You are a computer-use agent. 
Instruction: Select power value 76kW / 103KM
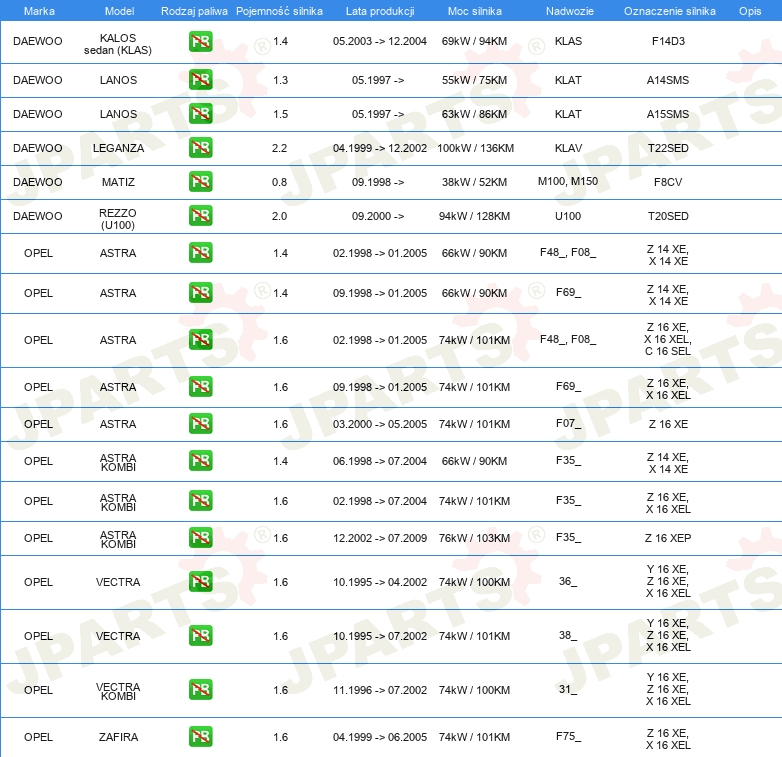coord(474,538)
